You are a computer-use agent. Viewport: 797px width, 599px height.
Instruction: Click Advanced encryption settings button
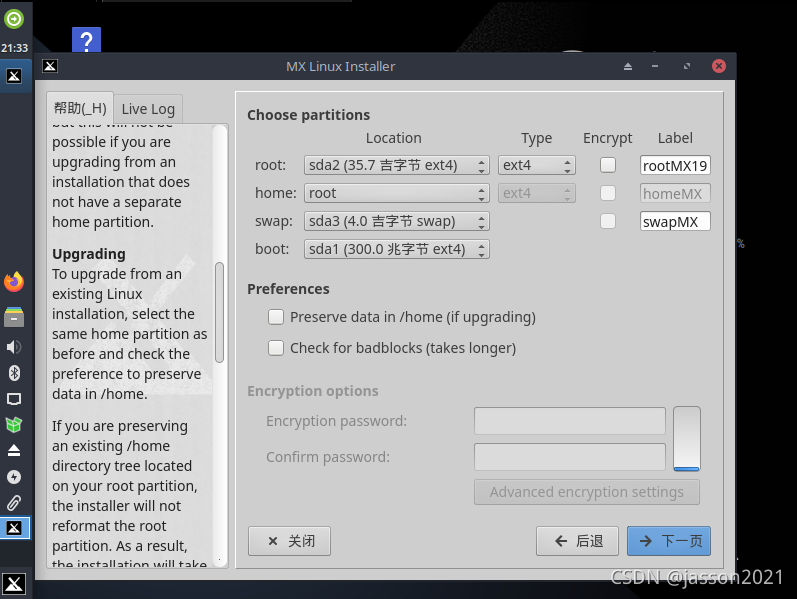pyautogui.click(x=587, y=492)
